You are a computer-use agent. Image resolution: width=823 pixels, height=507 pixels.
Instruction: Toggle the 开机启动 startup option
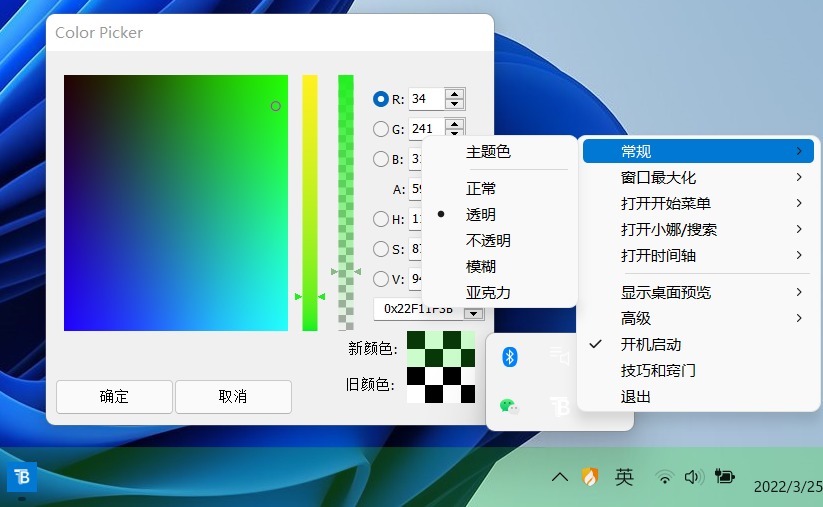point(650,344)
